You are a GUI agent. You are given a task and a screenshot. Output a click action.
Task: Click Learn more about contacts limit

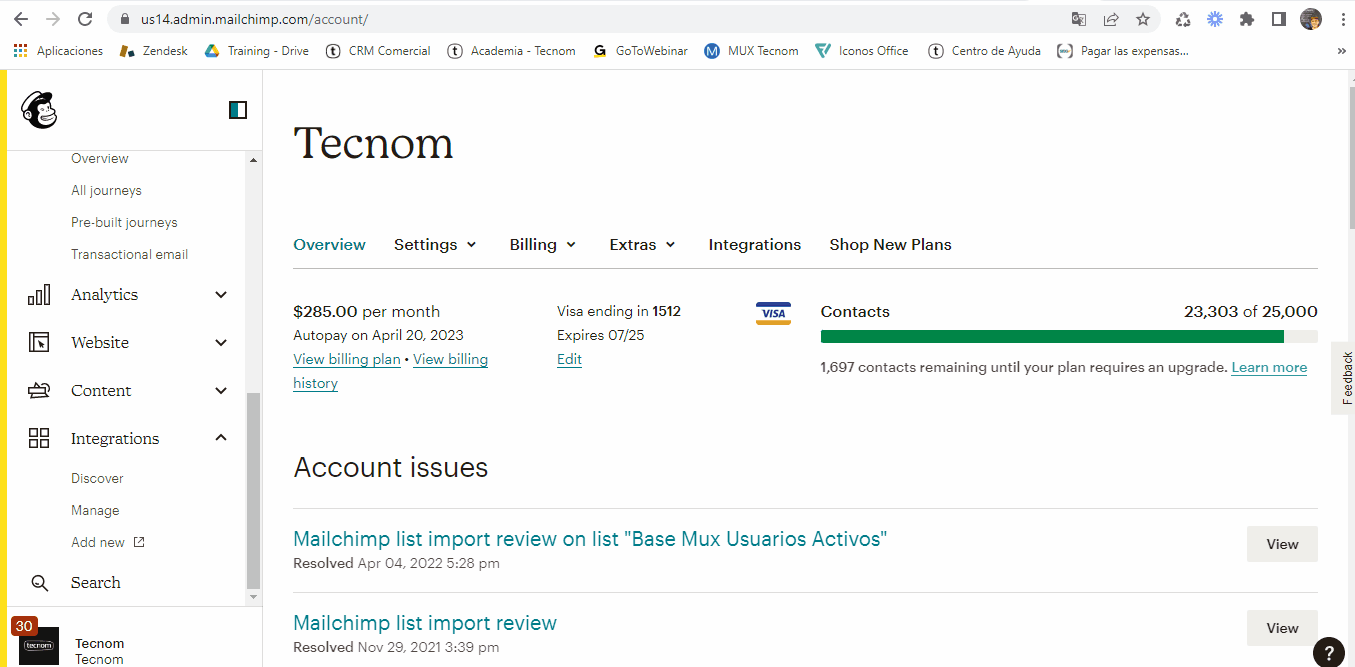tap(1269, 367)
